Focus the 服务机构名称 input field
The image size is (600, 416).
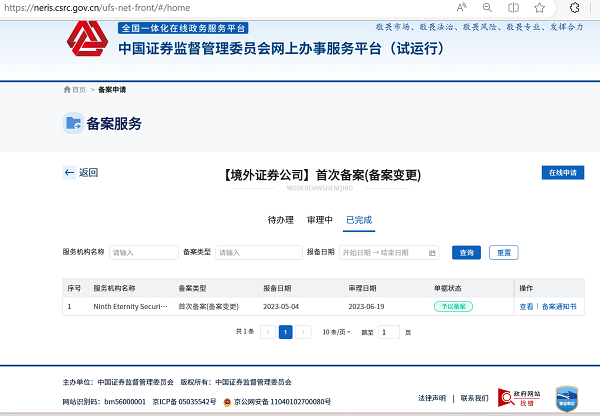point(141,253)
